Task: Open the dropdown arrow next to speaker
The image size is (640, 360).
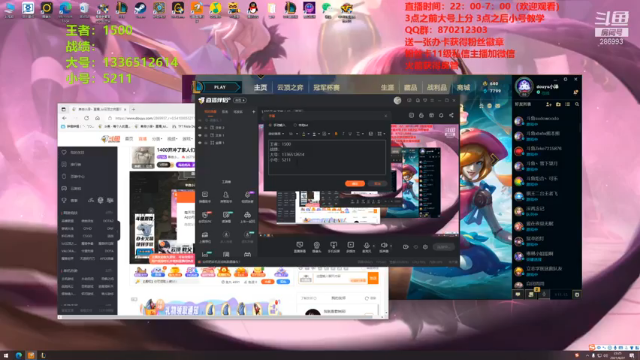Action: click(391, 246)
